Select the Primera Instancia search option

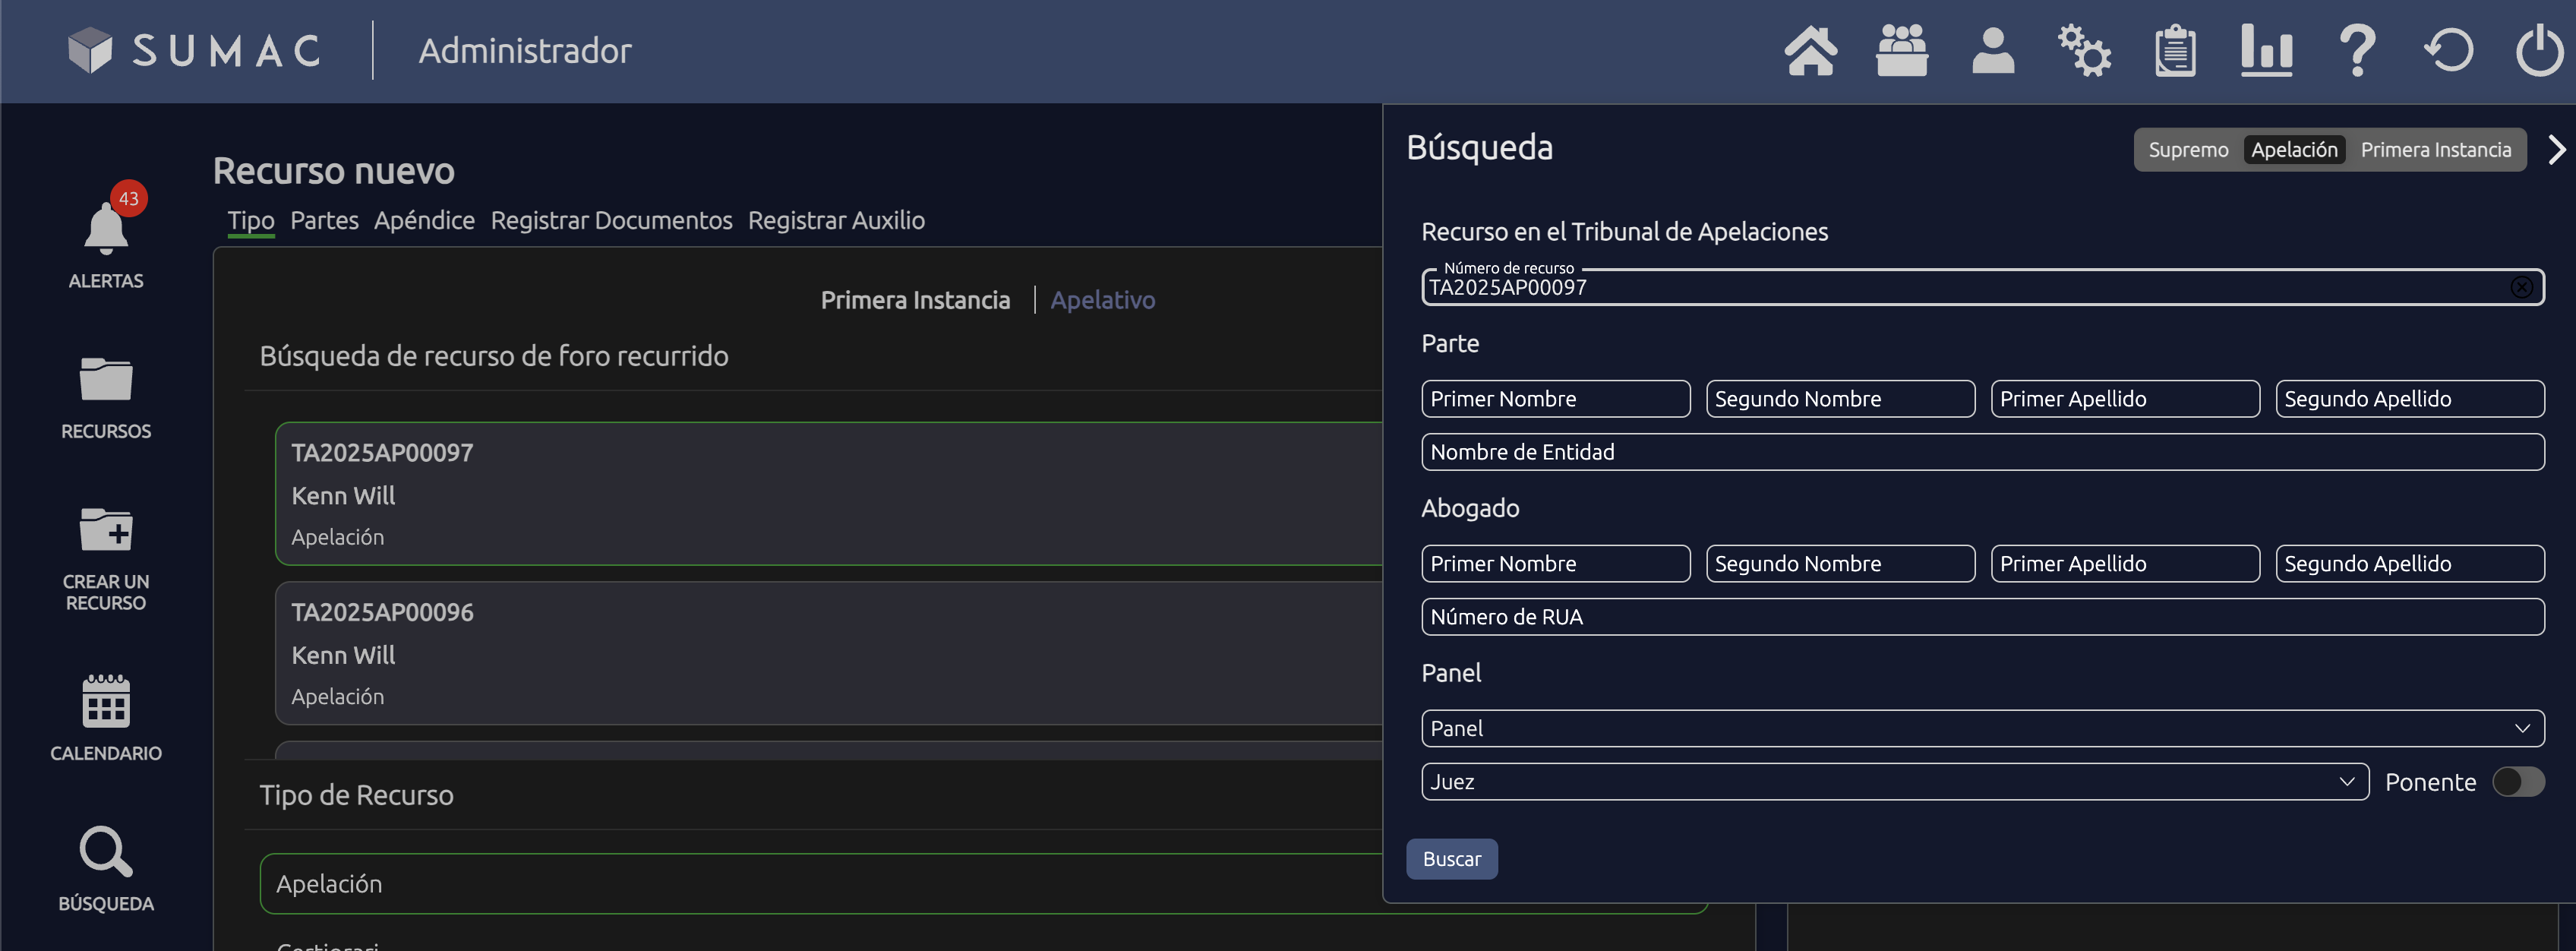click(2435, 150)
